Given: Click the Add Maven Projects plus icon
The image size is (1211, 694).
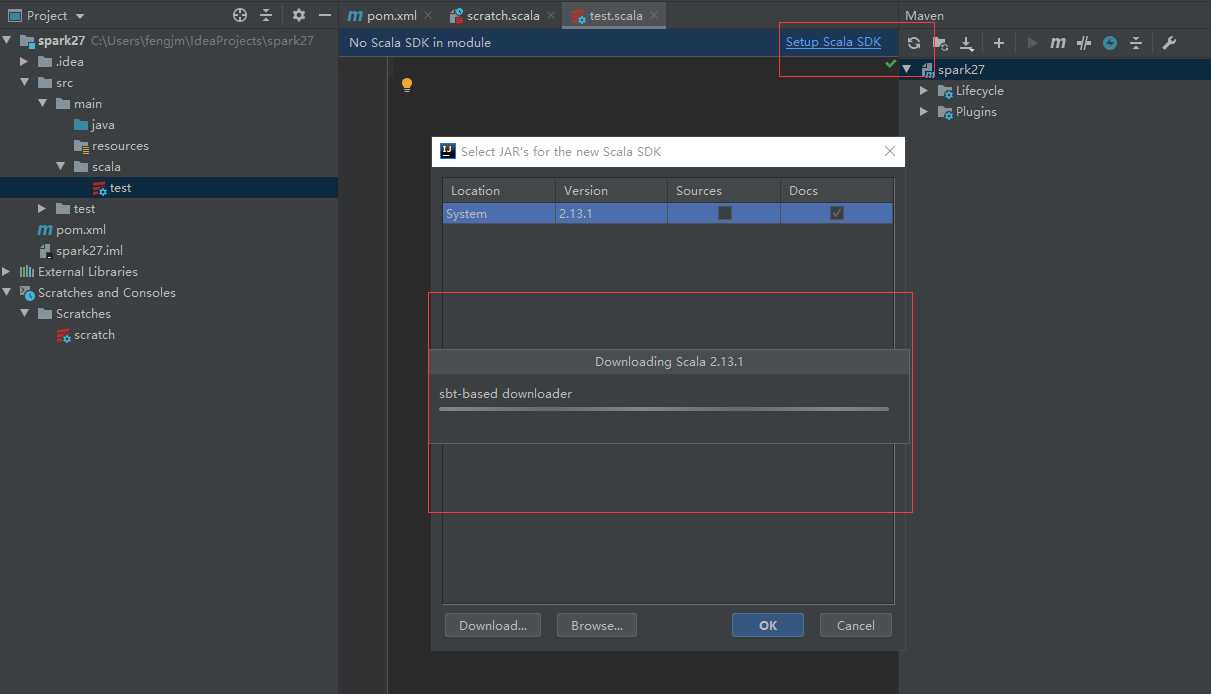Looking at the screenshot, I should click(x=999, y=43).
